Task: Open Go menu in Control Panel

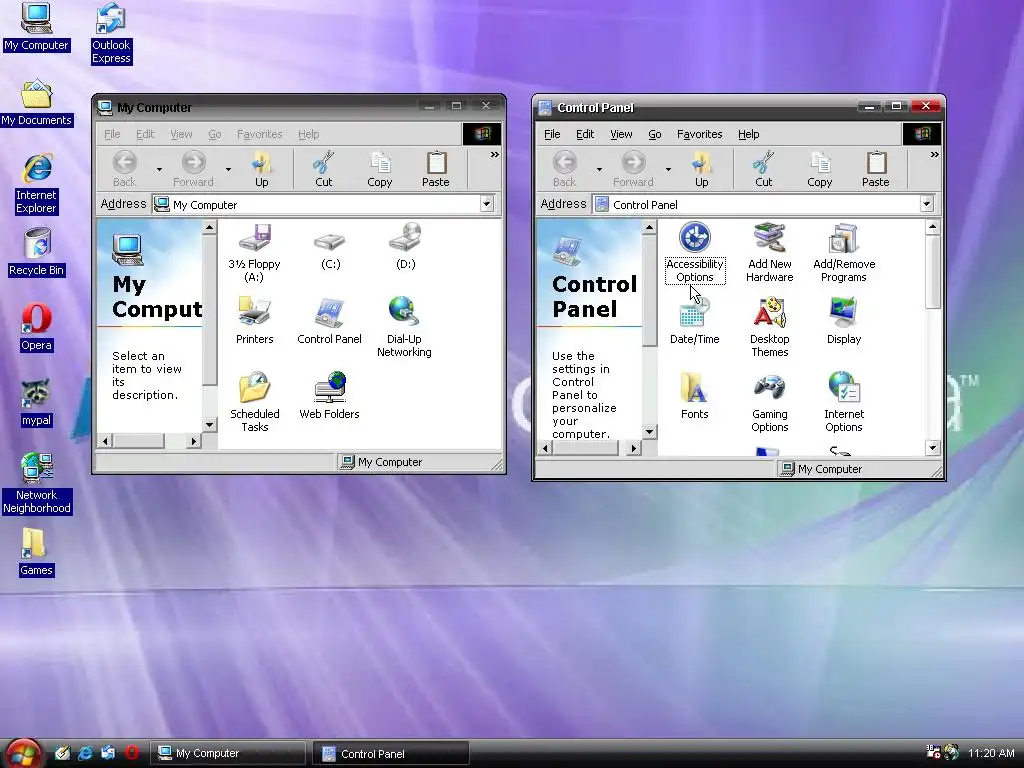Action: (x=654, y=134)
